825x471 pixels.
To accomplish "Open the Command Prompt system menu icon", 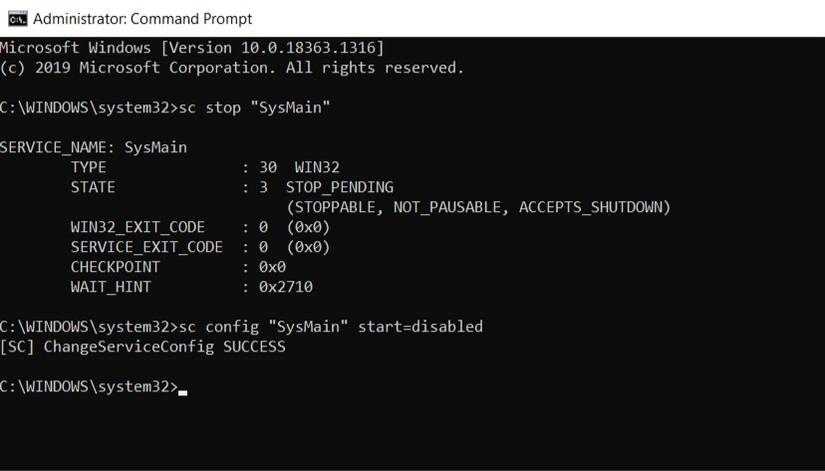I will point(17,18).
